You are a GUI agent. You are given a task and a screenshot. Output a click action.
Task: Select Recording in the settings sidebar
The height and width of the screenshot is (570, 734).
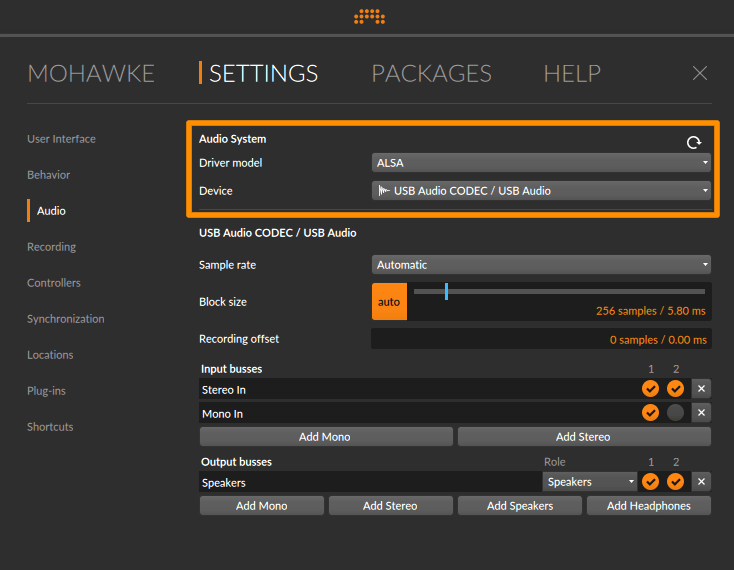click(x=51, y=247)
